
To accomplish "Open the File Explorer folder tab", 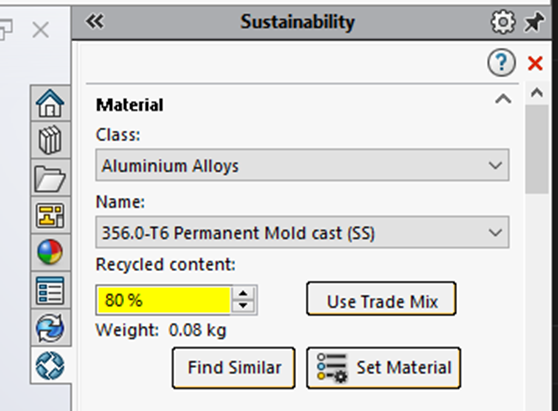I will pyautogui.click(x=50, y=178).
